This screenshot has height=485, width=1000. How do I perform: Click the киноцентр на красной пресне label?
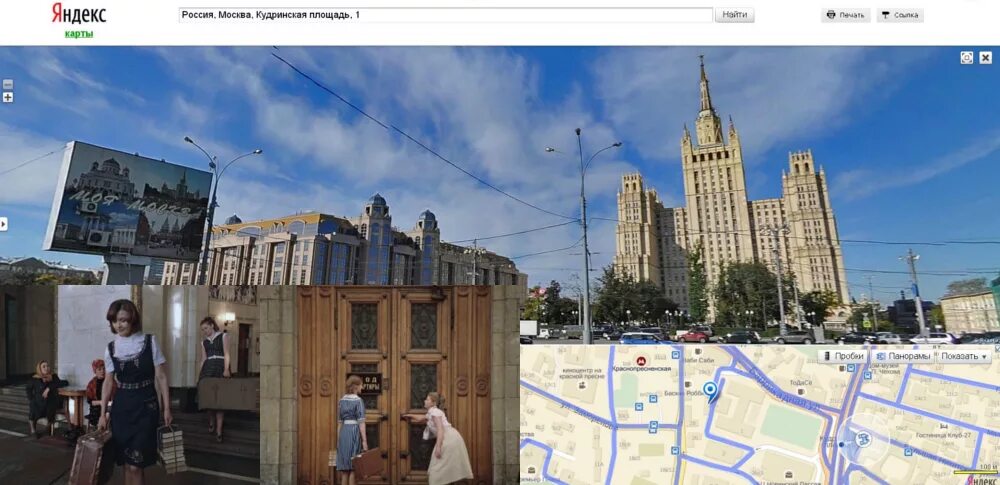582,373
